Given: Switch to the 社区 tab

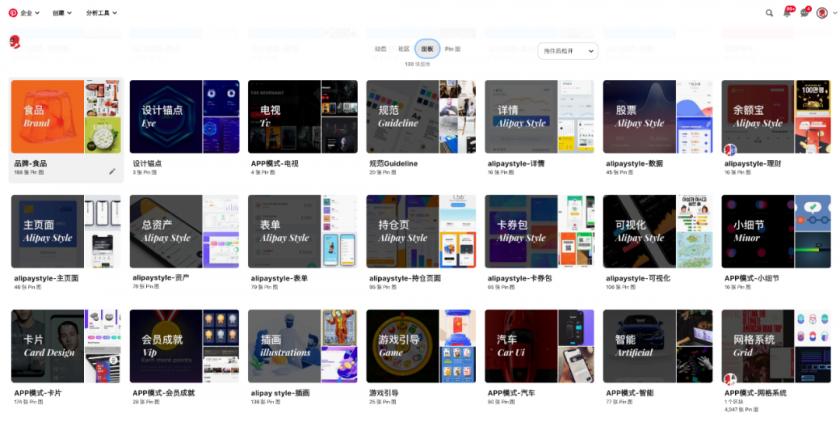Looking at the screenshot, I should 403,49.
